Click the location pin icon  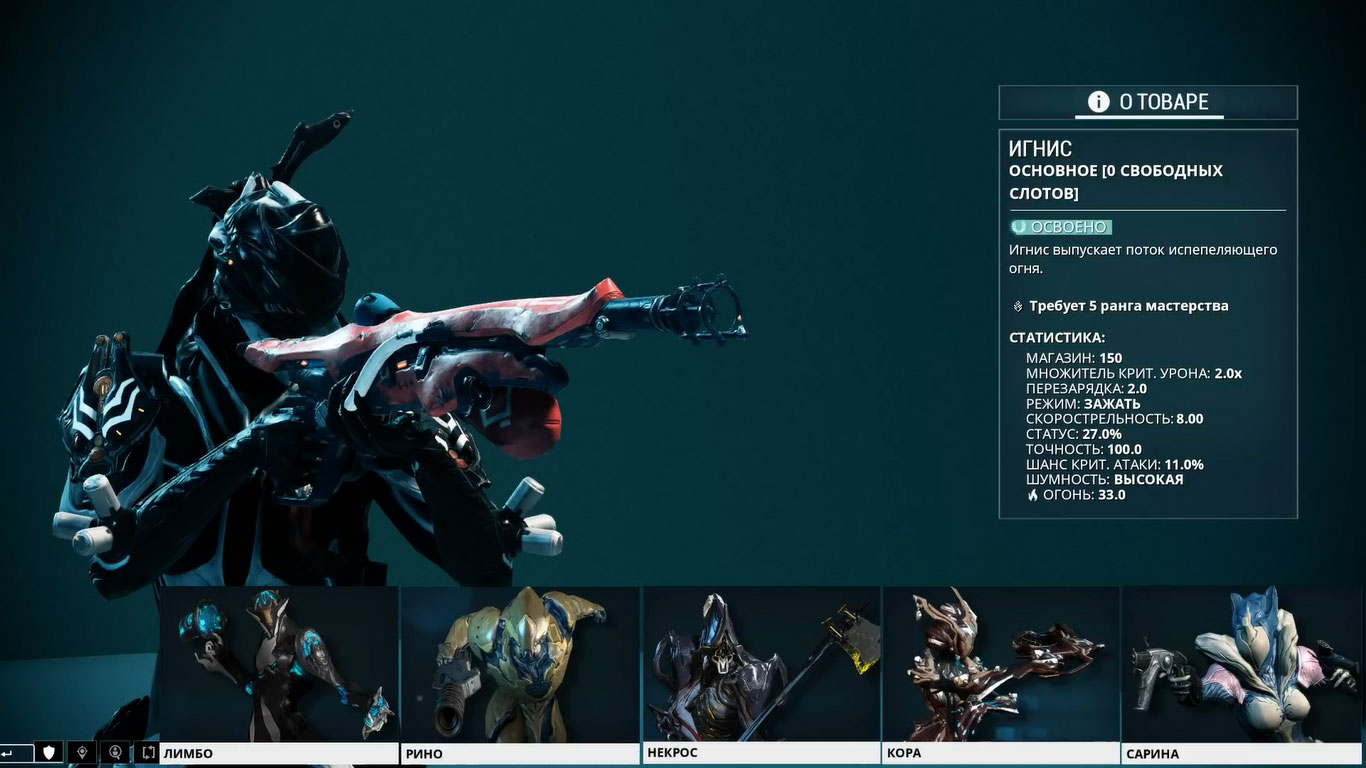[x=82, y=752]
